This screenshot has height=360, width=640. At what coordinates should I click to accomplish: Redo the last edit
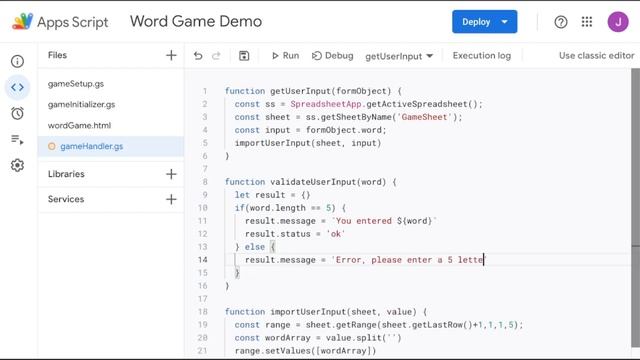point(216,56)
